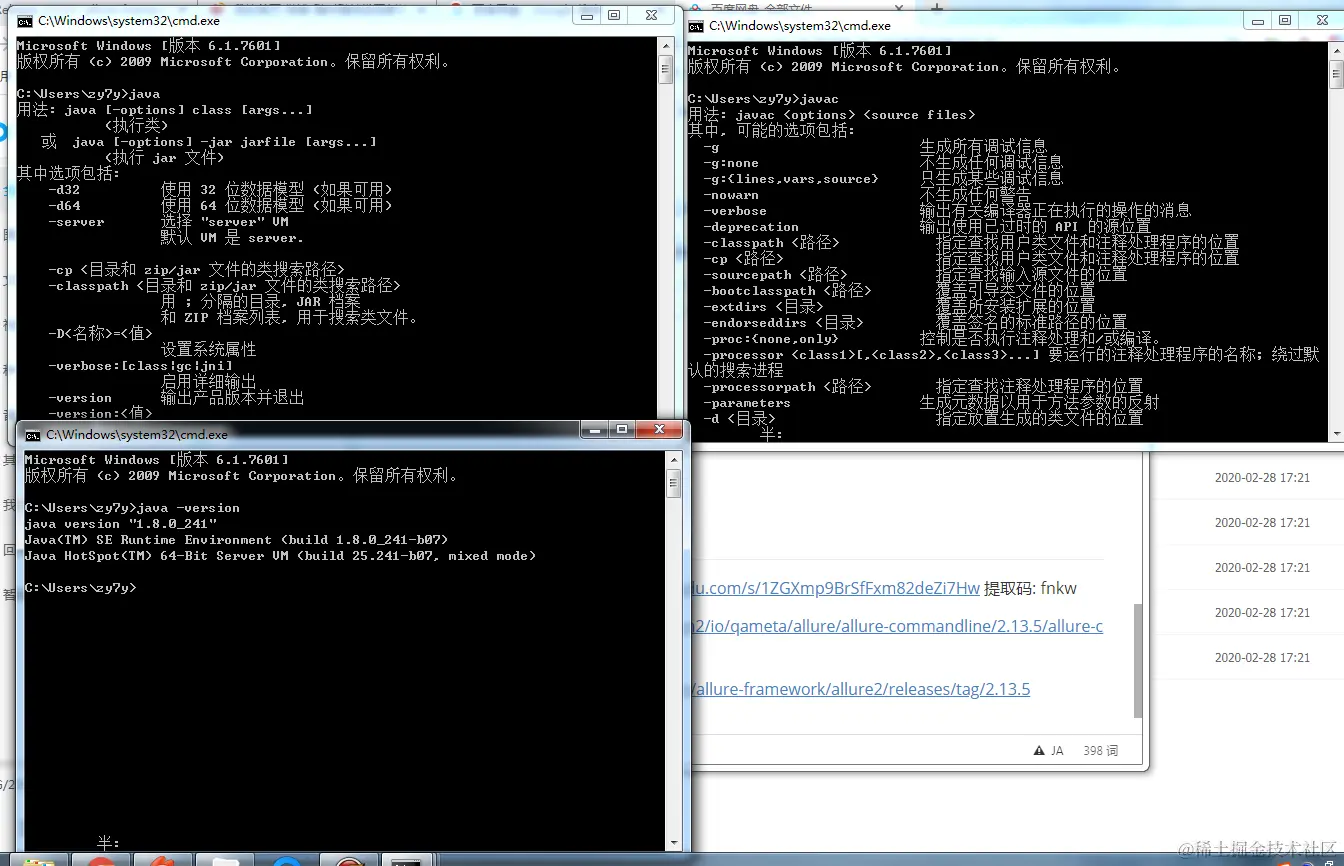
Task: Click the '-endorseddirs <目录>' option line
Action: tap(915, 323)
